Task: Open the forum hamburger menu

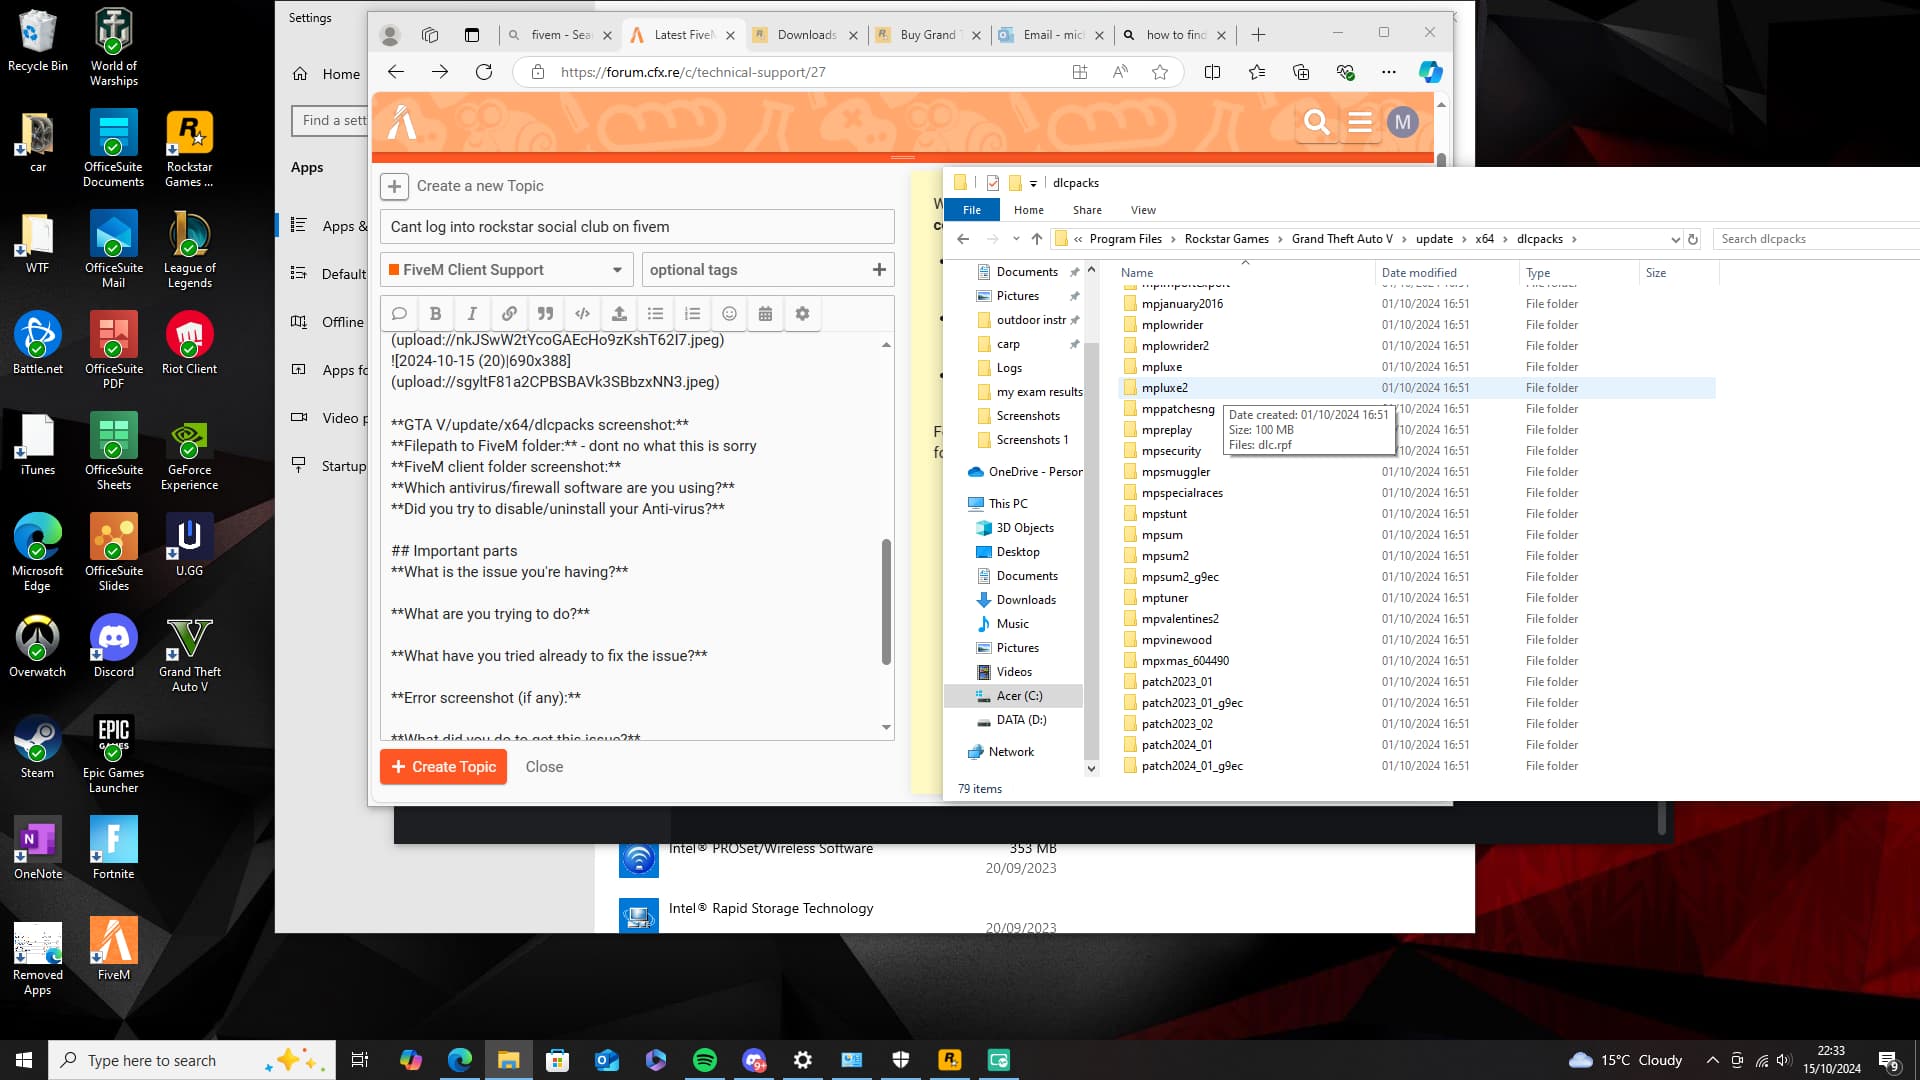Action: [x=1359, y=123]
